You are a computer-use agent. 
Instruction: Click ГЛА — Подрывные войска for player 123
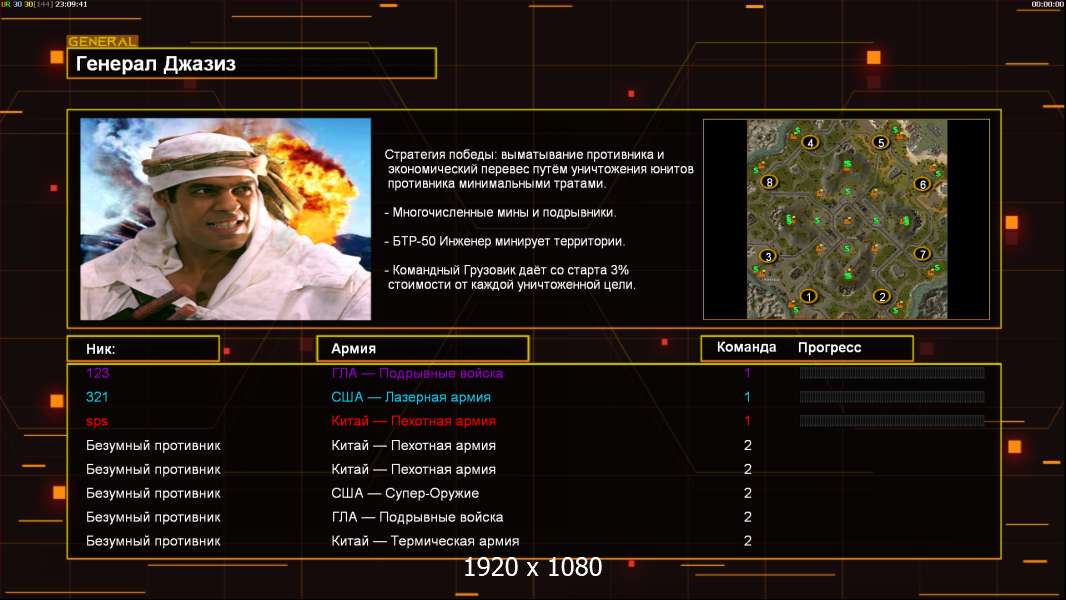[417, 373]
